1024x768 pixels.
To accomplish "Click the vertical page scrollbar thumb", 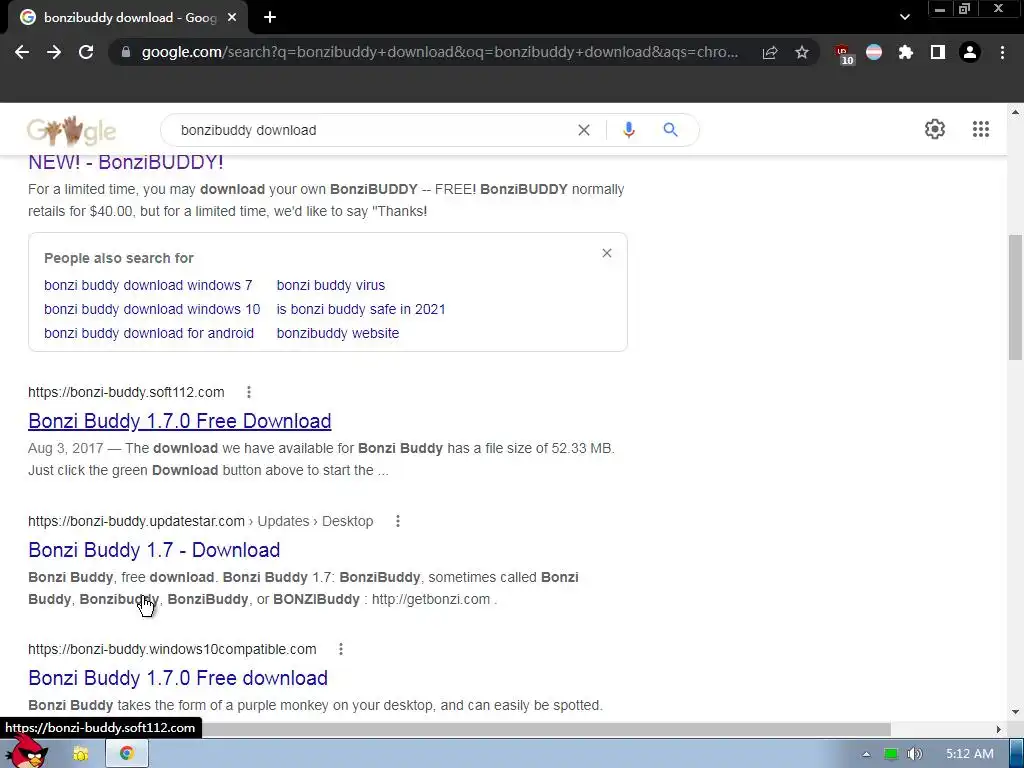I will (1016, 296).
